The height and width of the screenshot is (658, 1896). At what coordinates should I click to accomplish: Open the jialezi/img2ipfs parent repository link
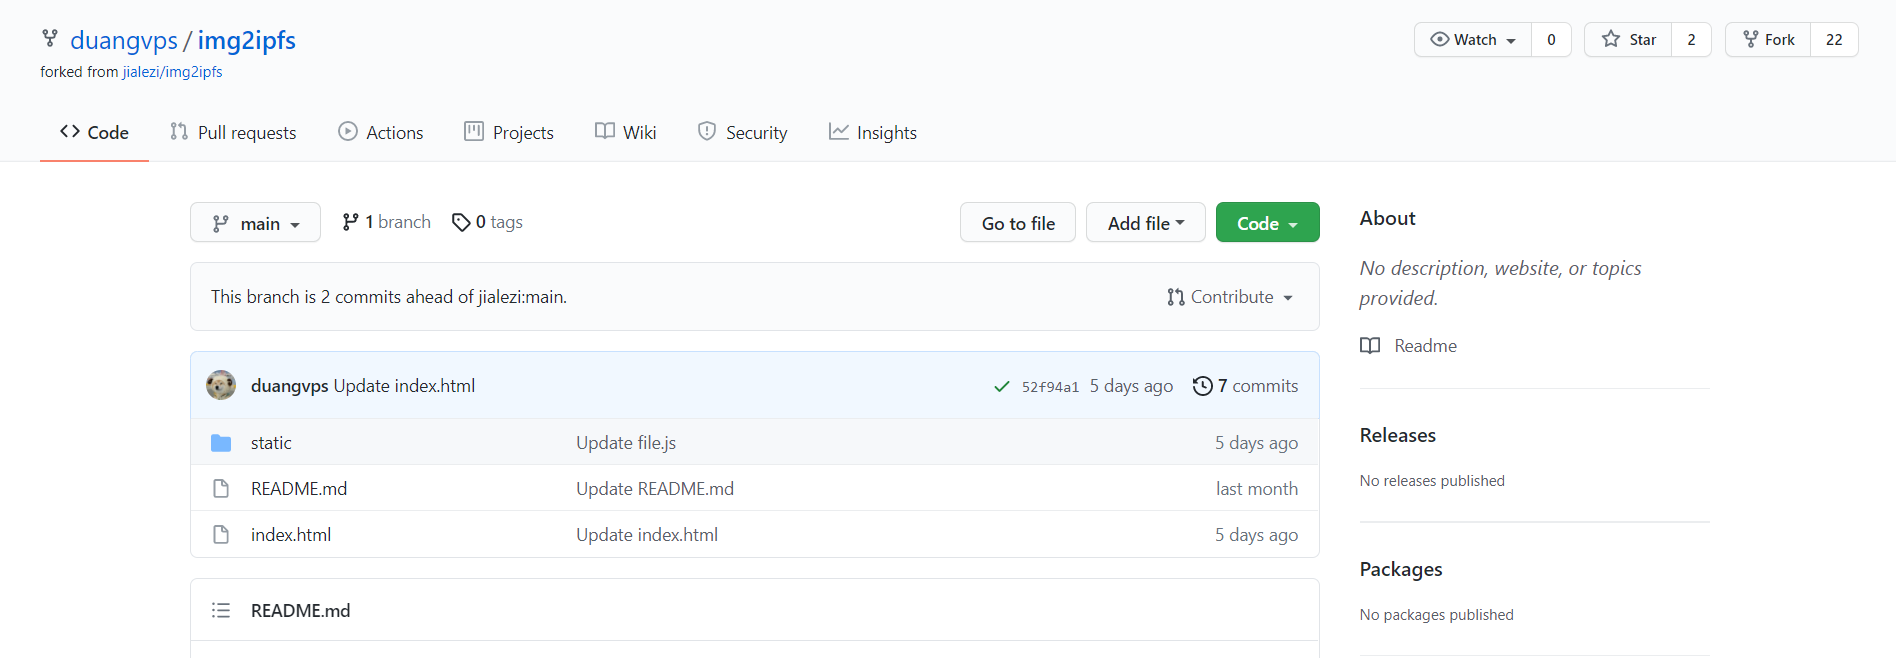[172, 72]
